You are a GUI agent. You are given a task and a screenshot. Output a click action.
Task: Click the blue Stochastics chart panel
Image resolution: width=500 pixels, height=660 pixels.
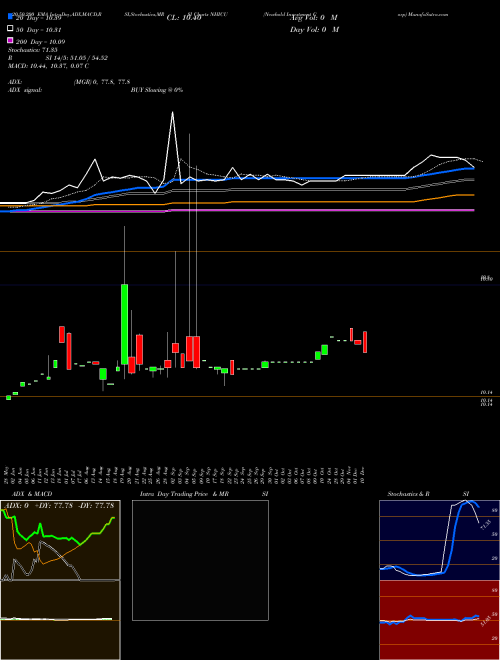[439, 540]
